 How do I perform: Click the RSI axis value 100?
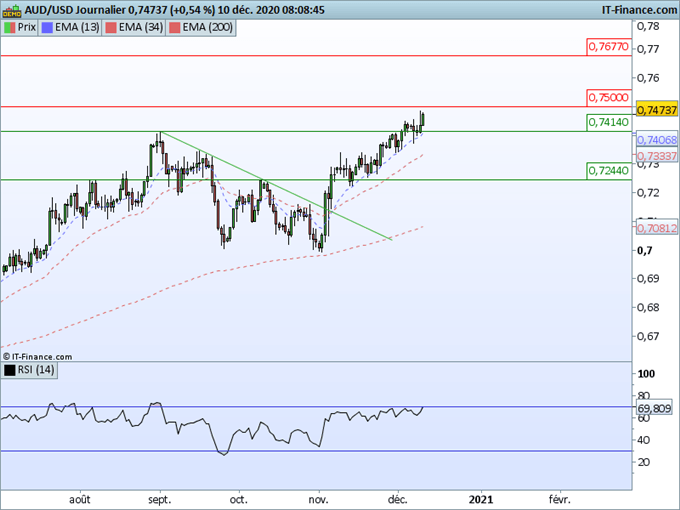coord(646,374)
